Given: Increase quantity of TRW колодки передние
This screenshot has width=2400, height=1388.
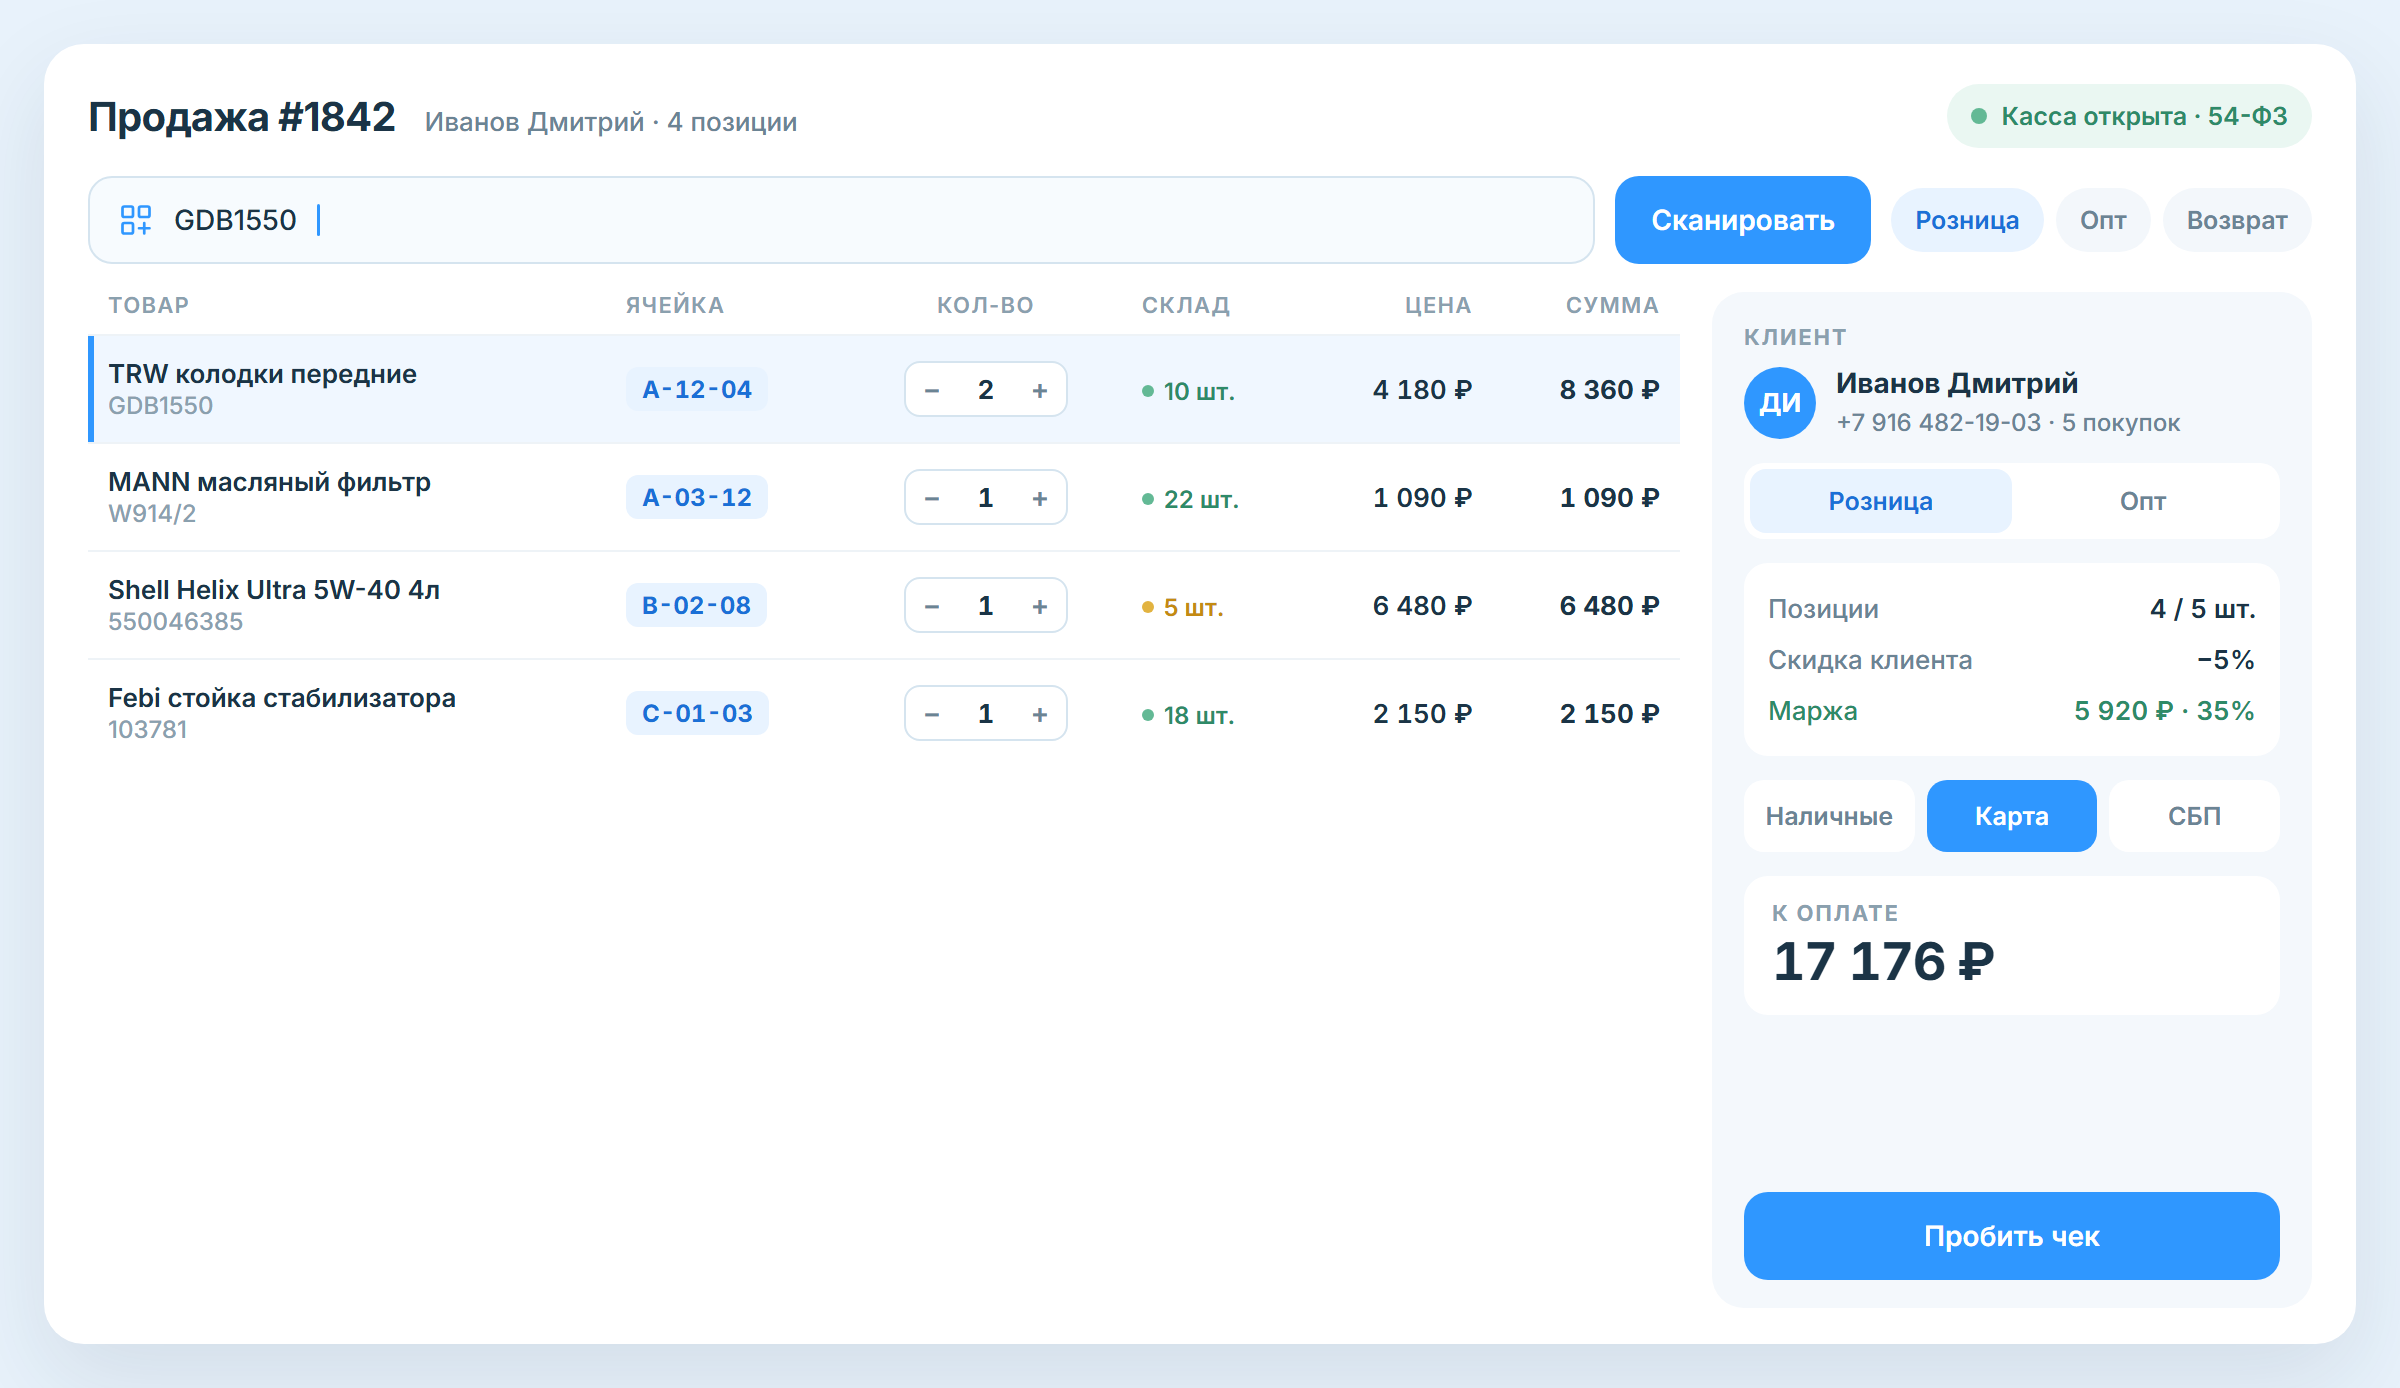Looking at the screenshot, I should pyautogui.click(x=1040, y=390).
